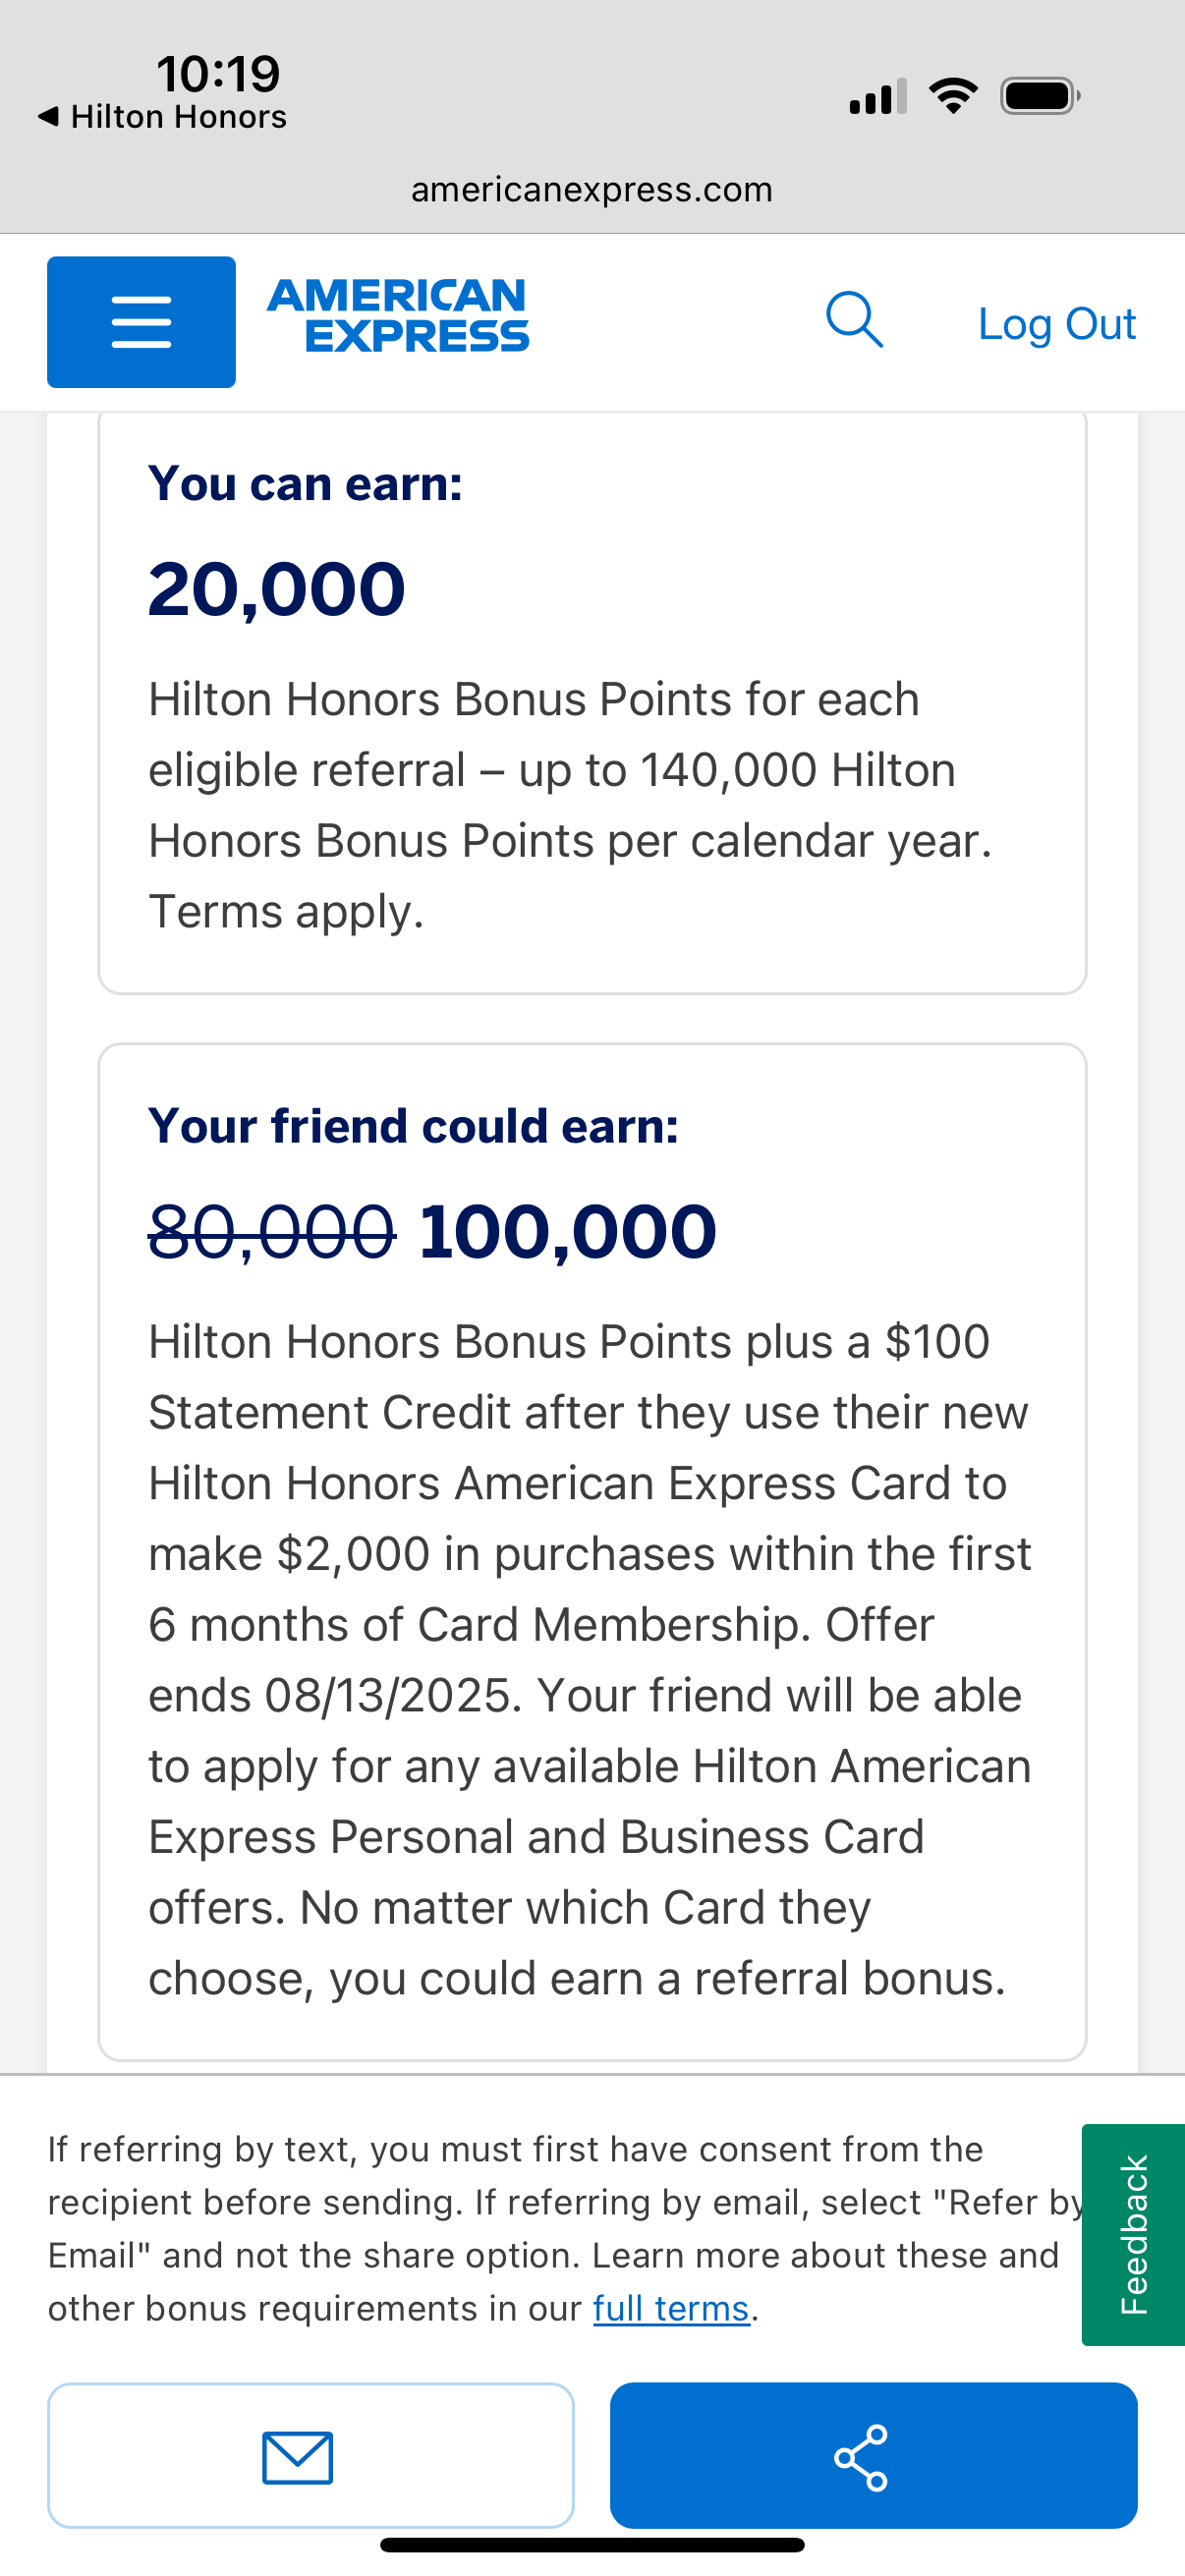Open the full terms link
This screenshot has height=2576, width=1185.
click(671, 2308)
